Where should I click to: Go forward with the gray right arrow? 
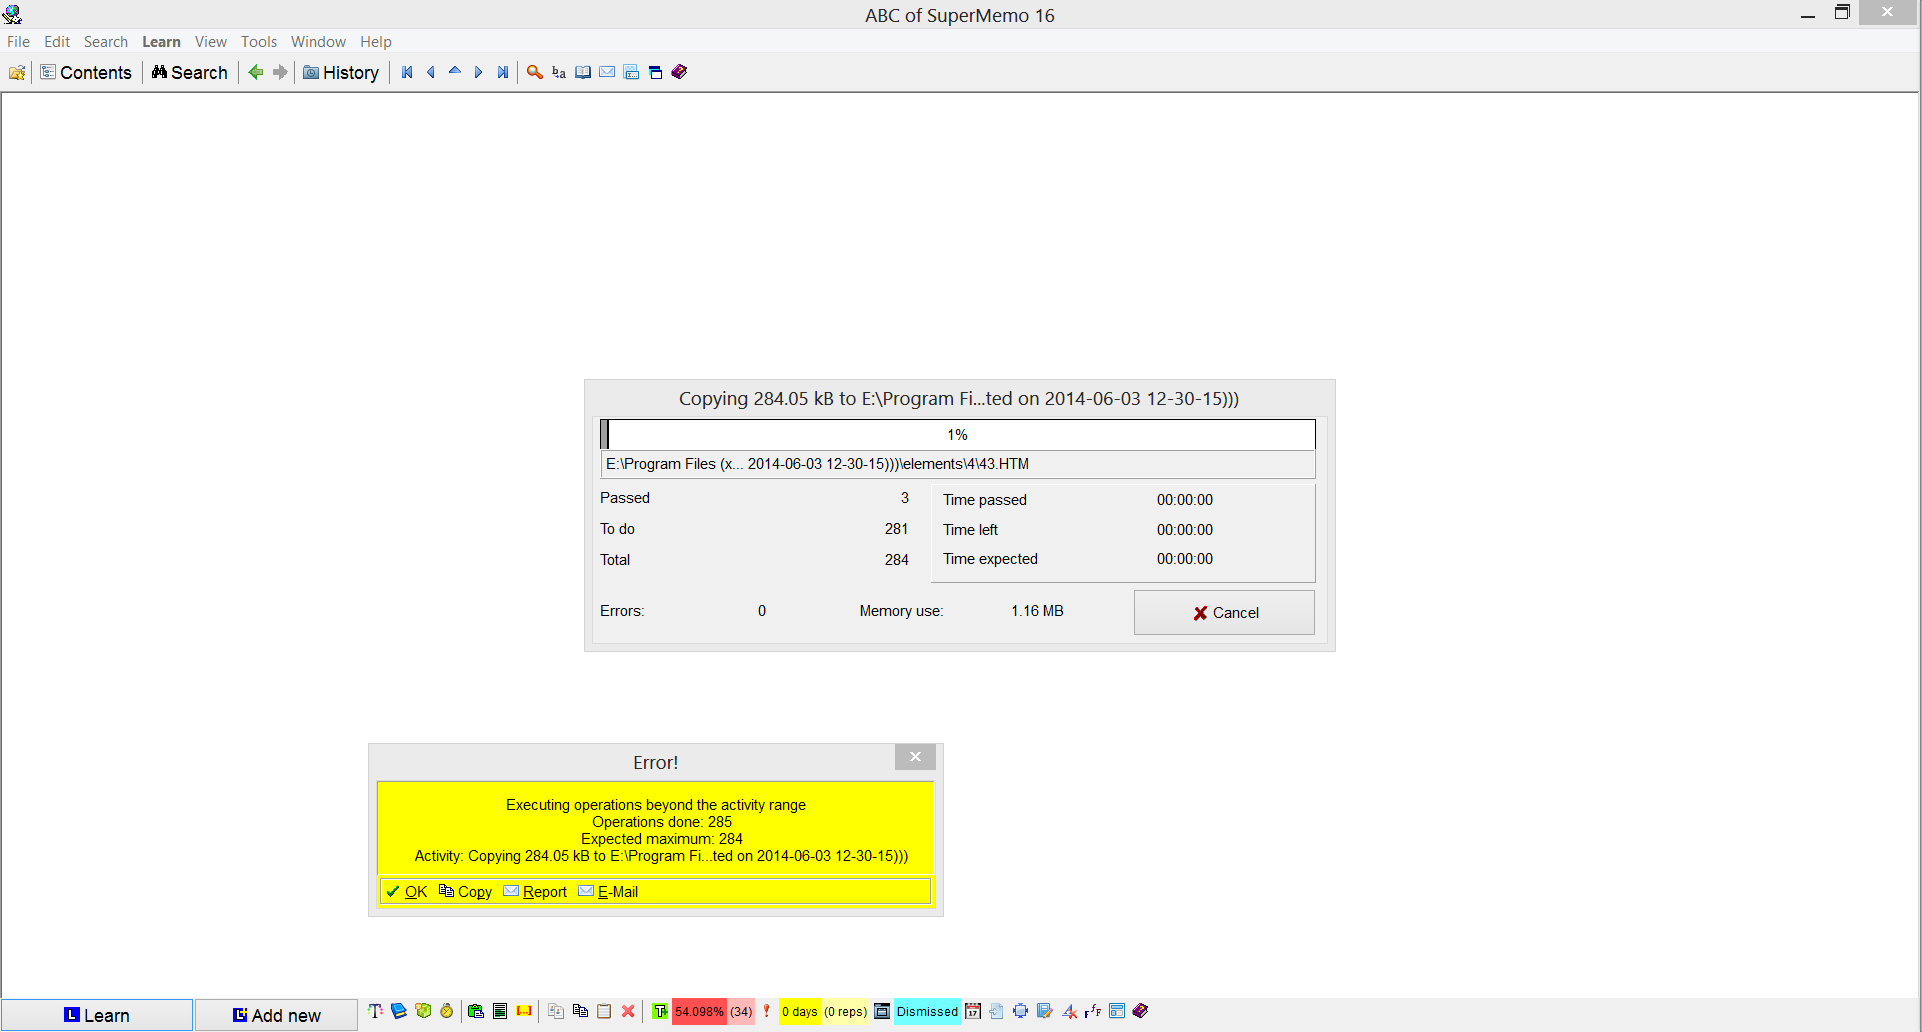point(280,72)
